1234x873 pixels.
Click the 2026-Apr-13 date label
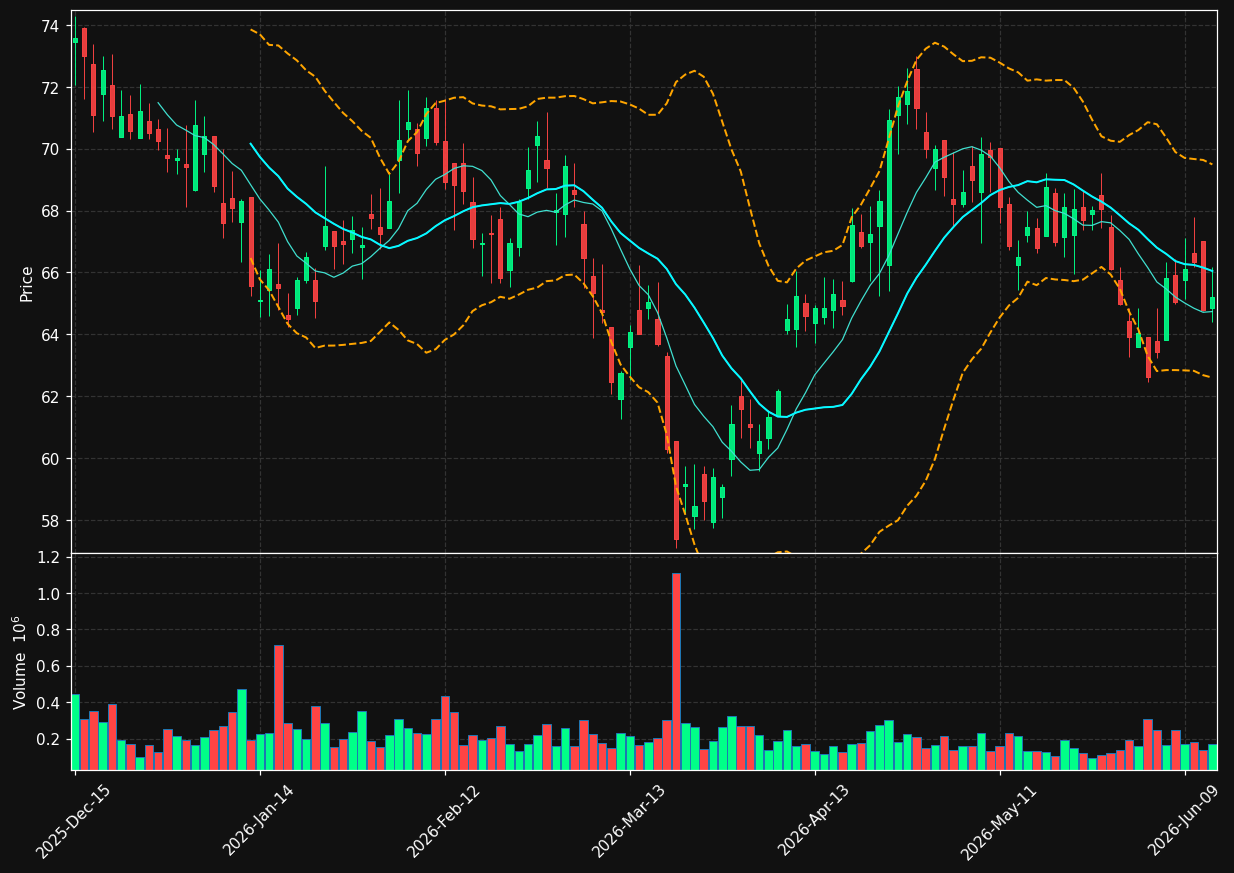point(814,821)
